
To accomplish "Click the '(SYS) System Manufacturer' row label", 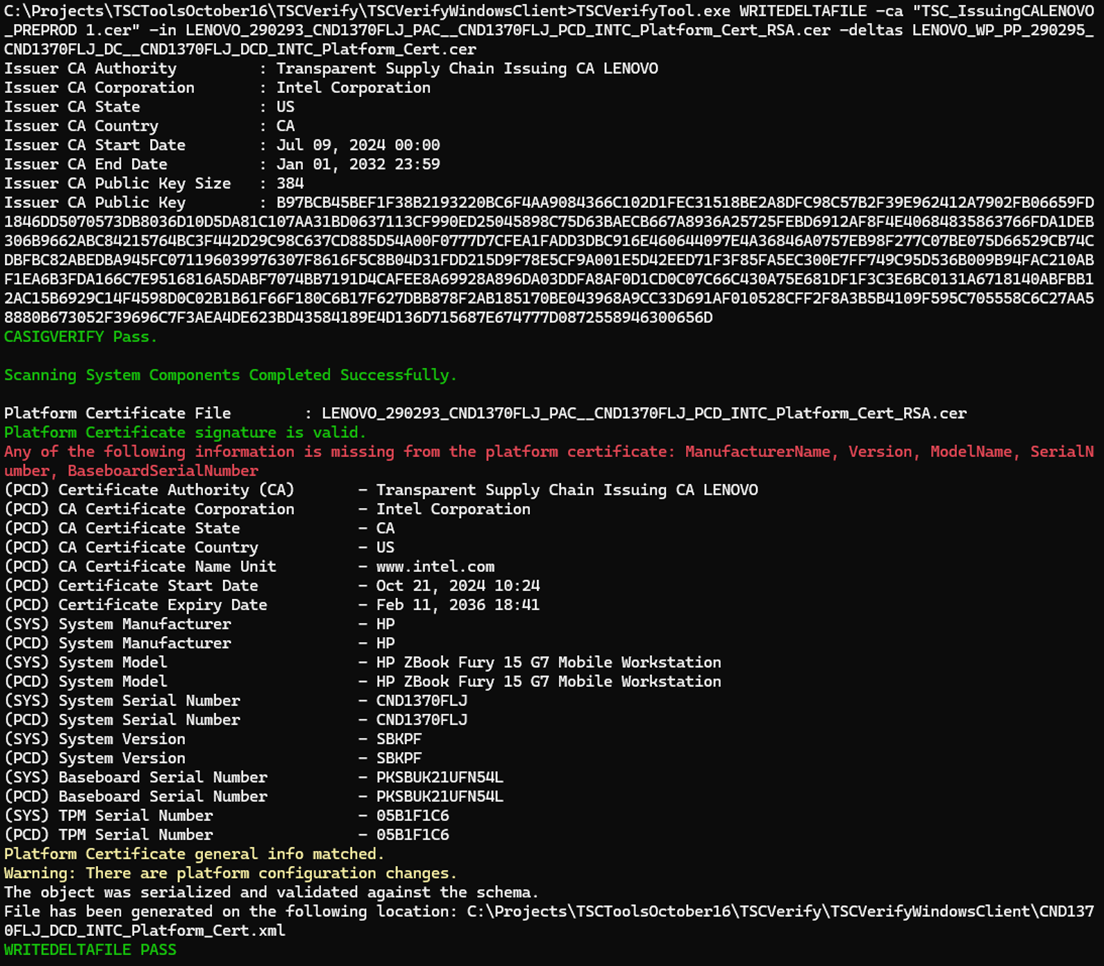I will (118, 624).
